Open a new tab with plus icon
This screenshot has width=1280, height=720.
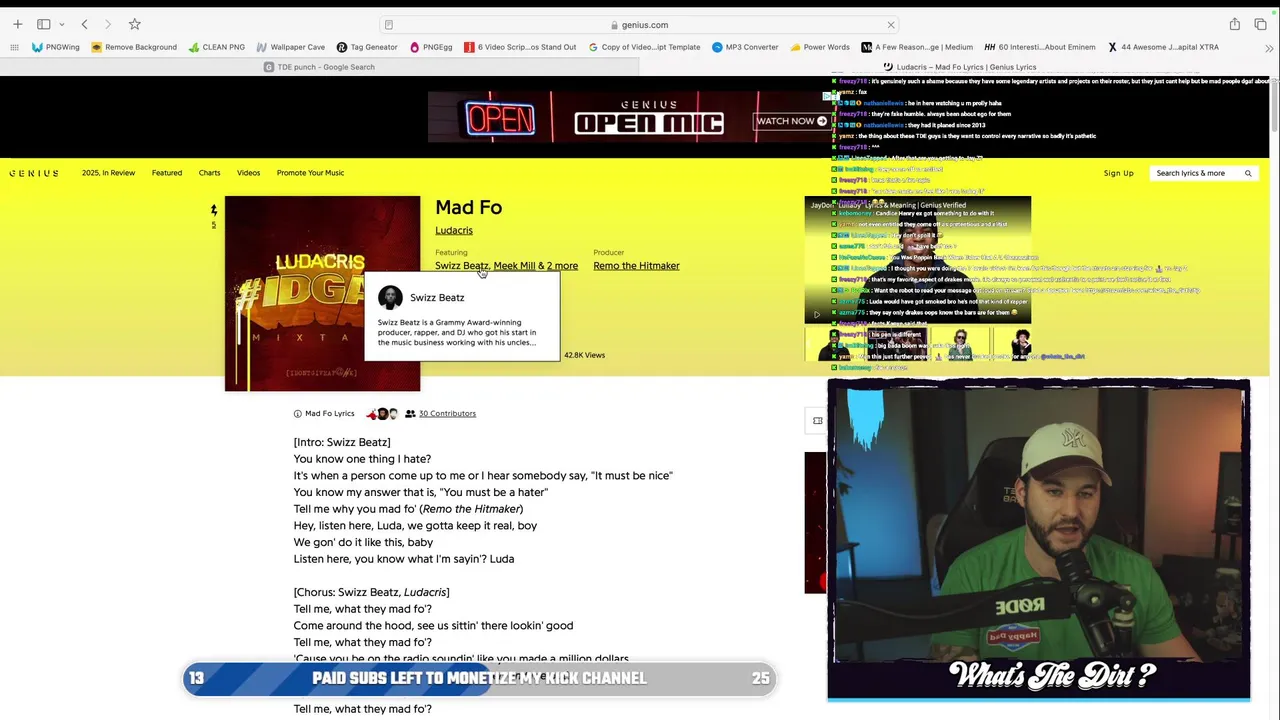click(x=17, y=24)
